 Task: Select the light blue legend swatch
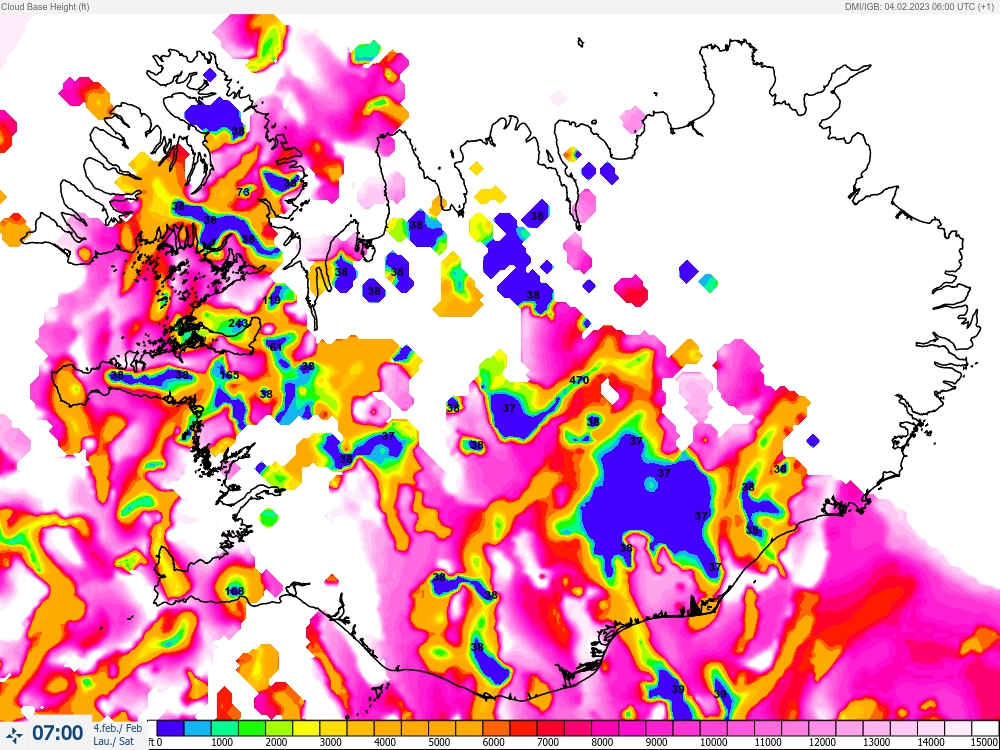pos(198,728)
